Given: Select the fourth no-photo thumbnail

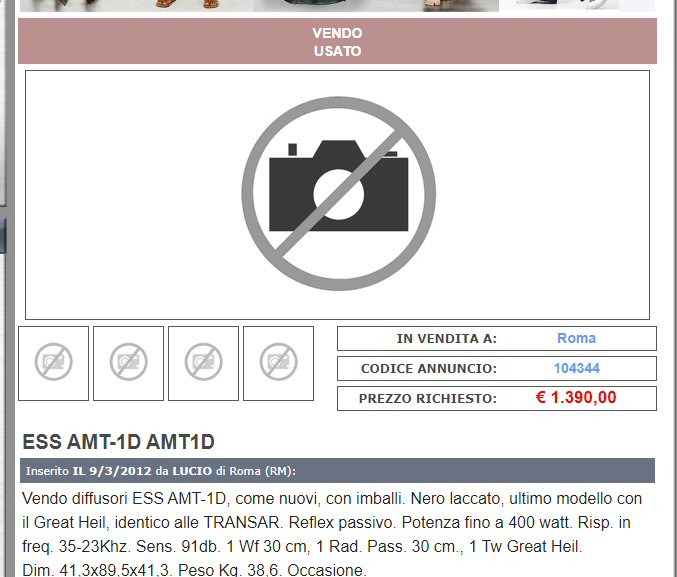Looking at the screenshot, I should [x=278, y=363].
